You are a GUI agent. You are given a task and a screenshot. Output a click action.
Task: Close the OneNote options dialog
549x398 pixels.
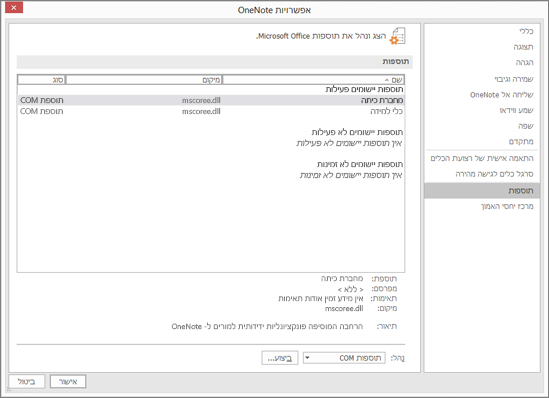pyautogui.click(x=14, y=7)
